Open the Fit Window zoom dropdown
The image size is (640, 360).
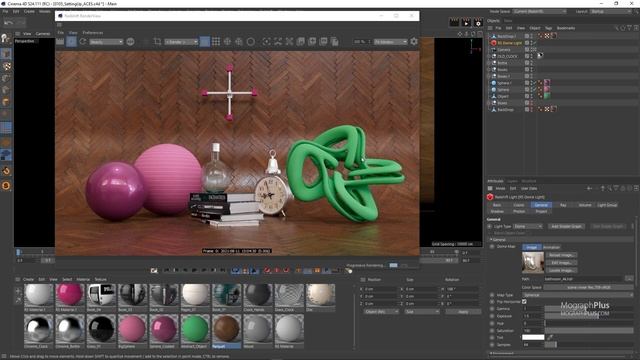[x=391, y=42]
